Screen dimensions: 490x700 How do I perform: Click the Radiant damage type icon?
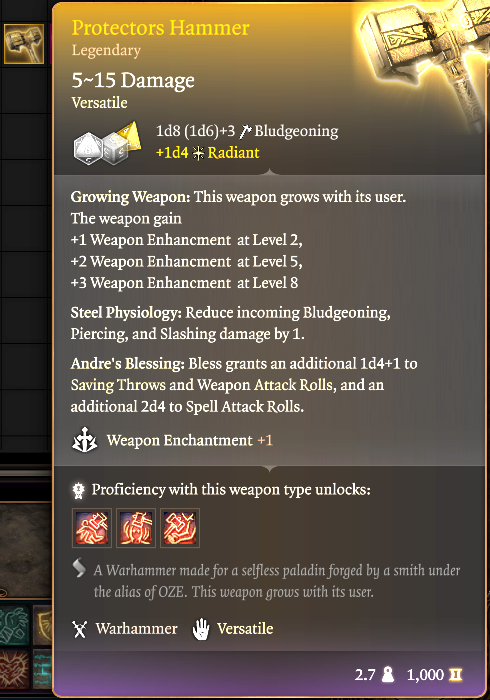[198, 153]
